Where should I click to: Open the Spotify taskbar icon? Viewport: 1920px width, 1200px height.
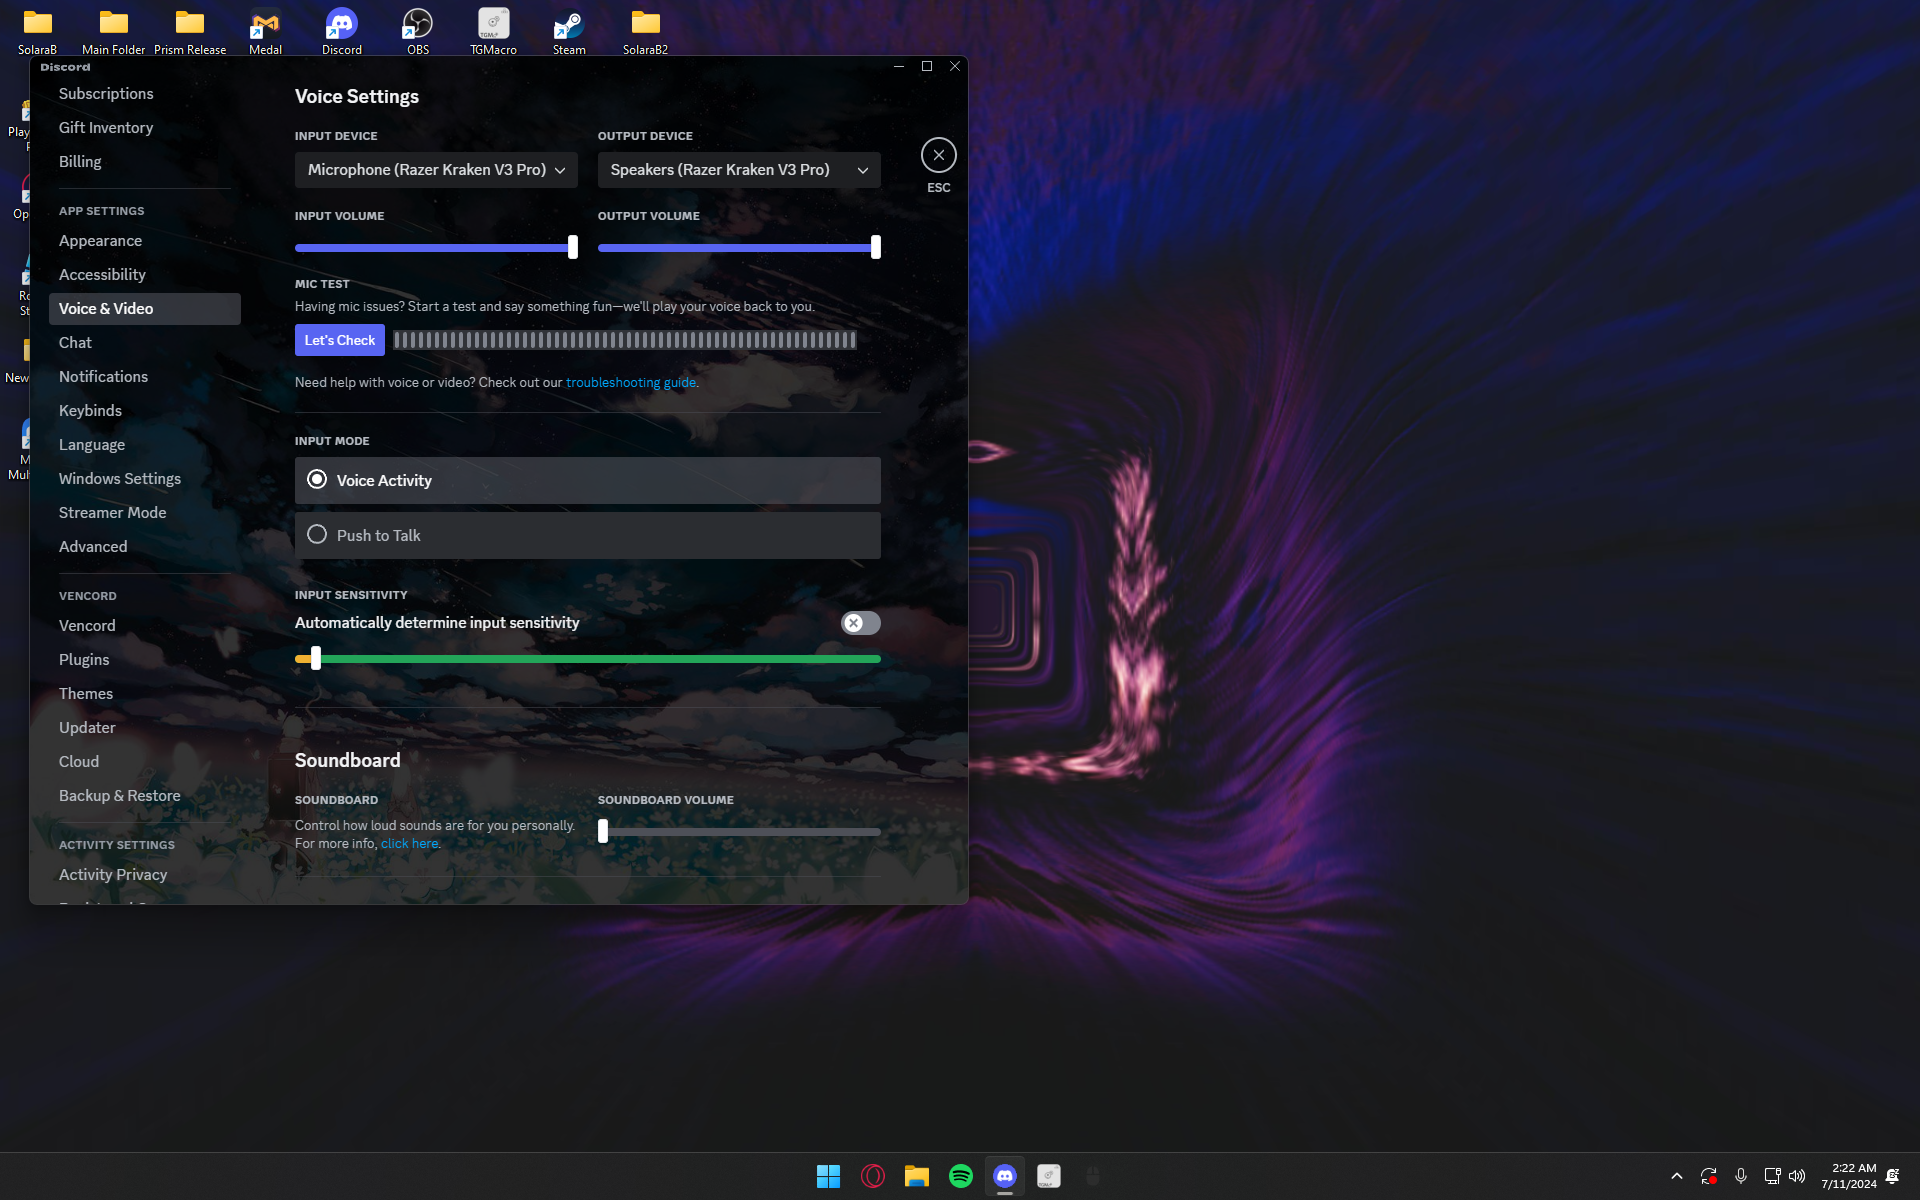[960, 1176]
